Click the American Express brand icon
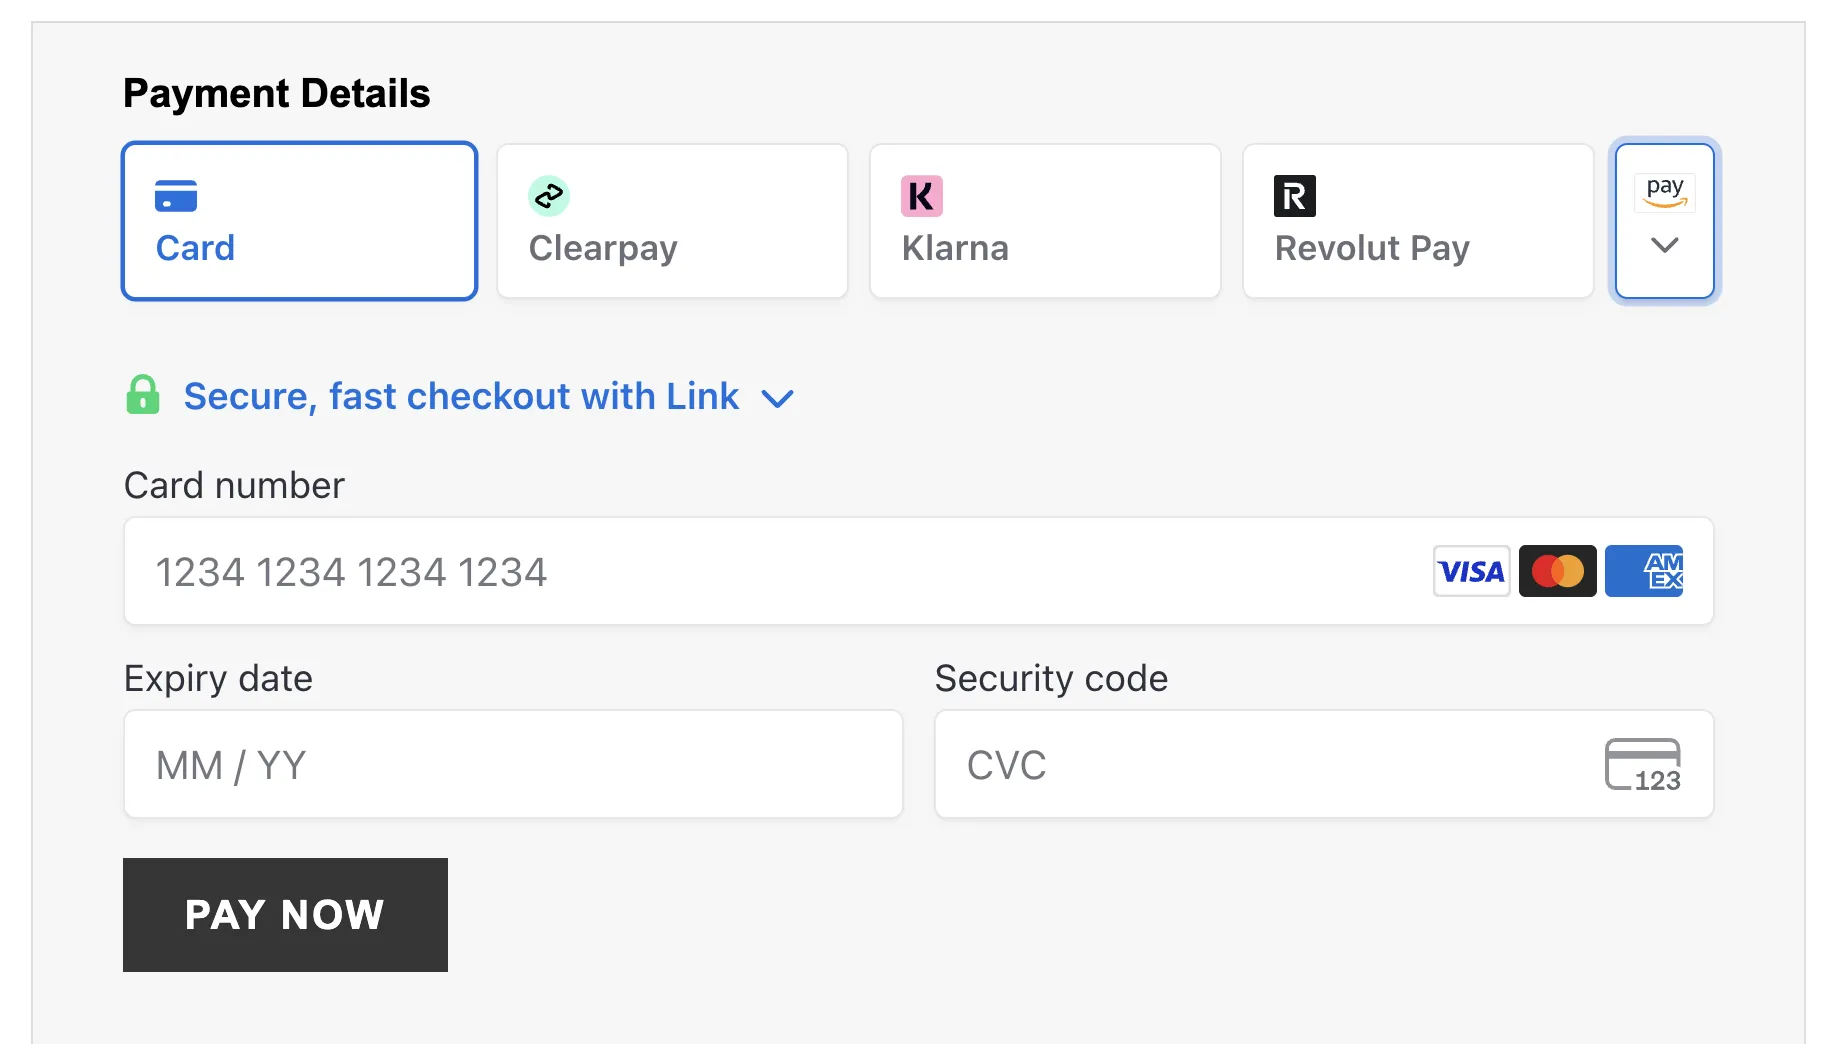The image size is (1828, 1044). (1643, 571)
